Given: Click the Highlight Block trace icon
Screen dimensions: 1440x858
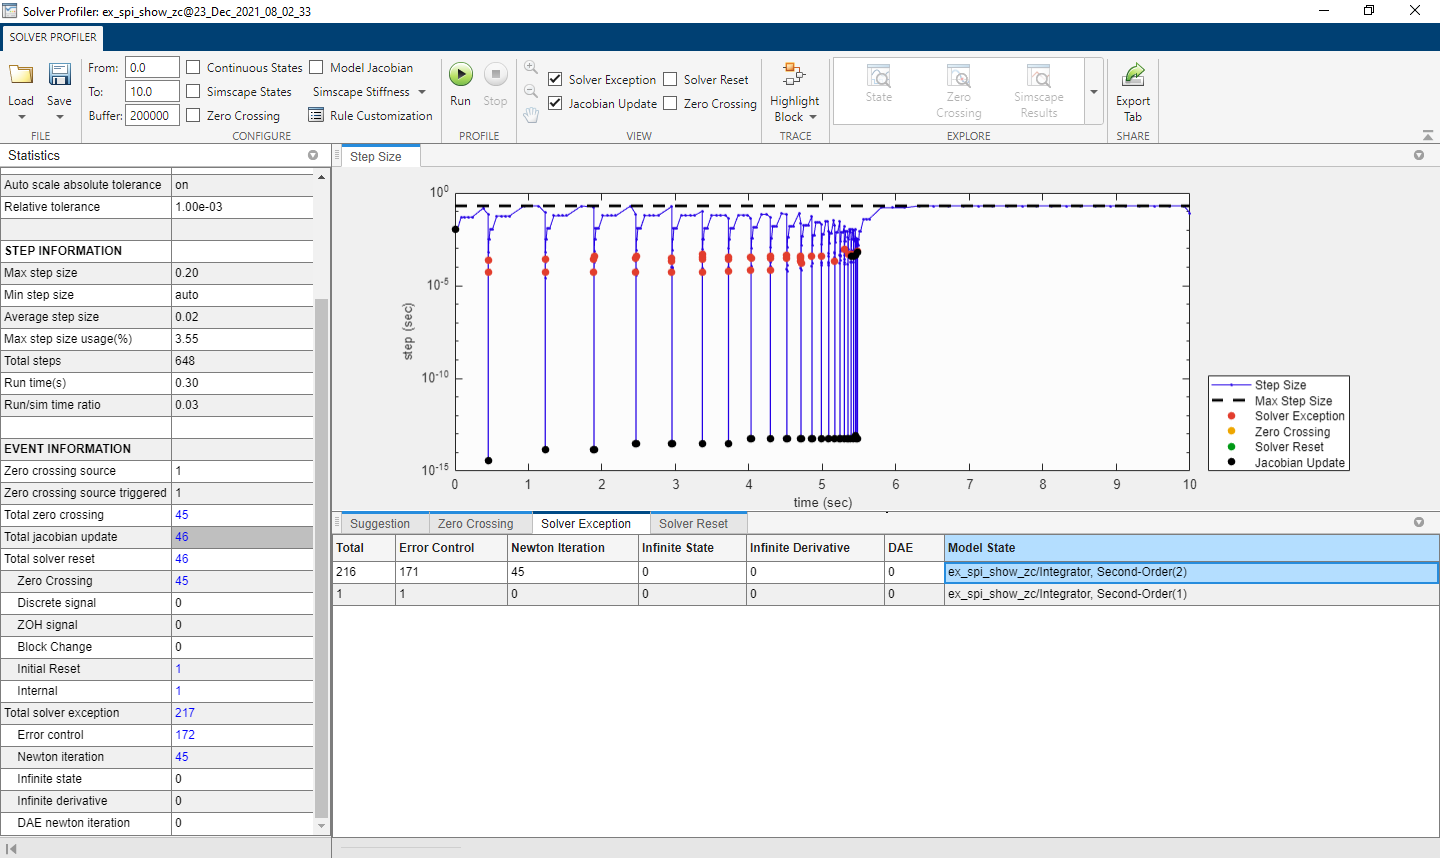Looking at the screenshot, I should [x=794, y=75].
